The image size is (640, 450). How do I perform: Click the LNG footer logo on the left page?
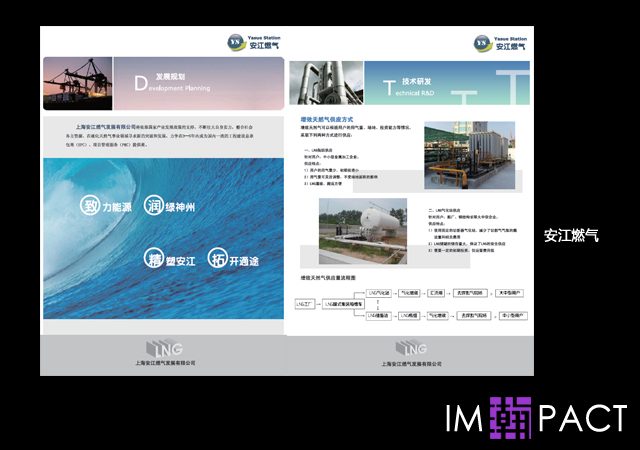pos(165,348)
